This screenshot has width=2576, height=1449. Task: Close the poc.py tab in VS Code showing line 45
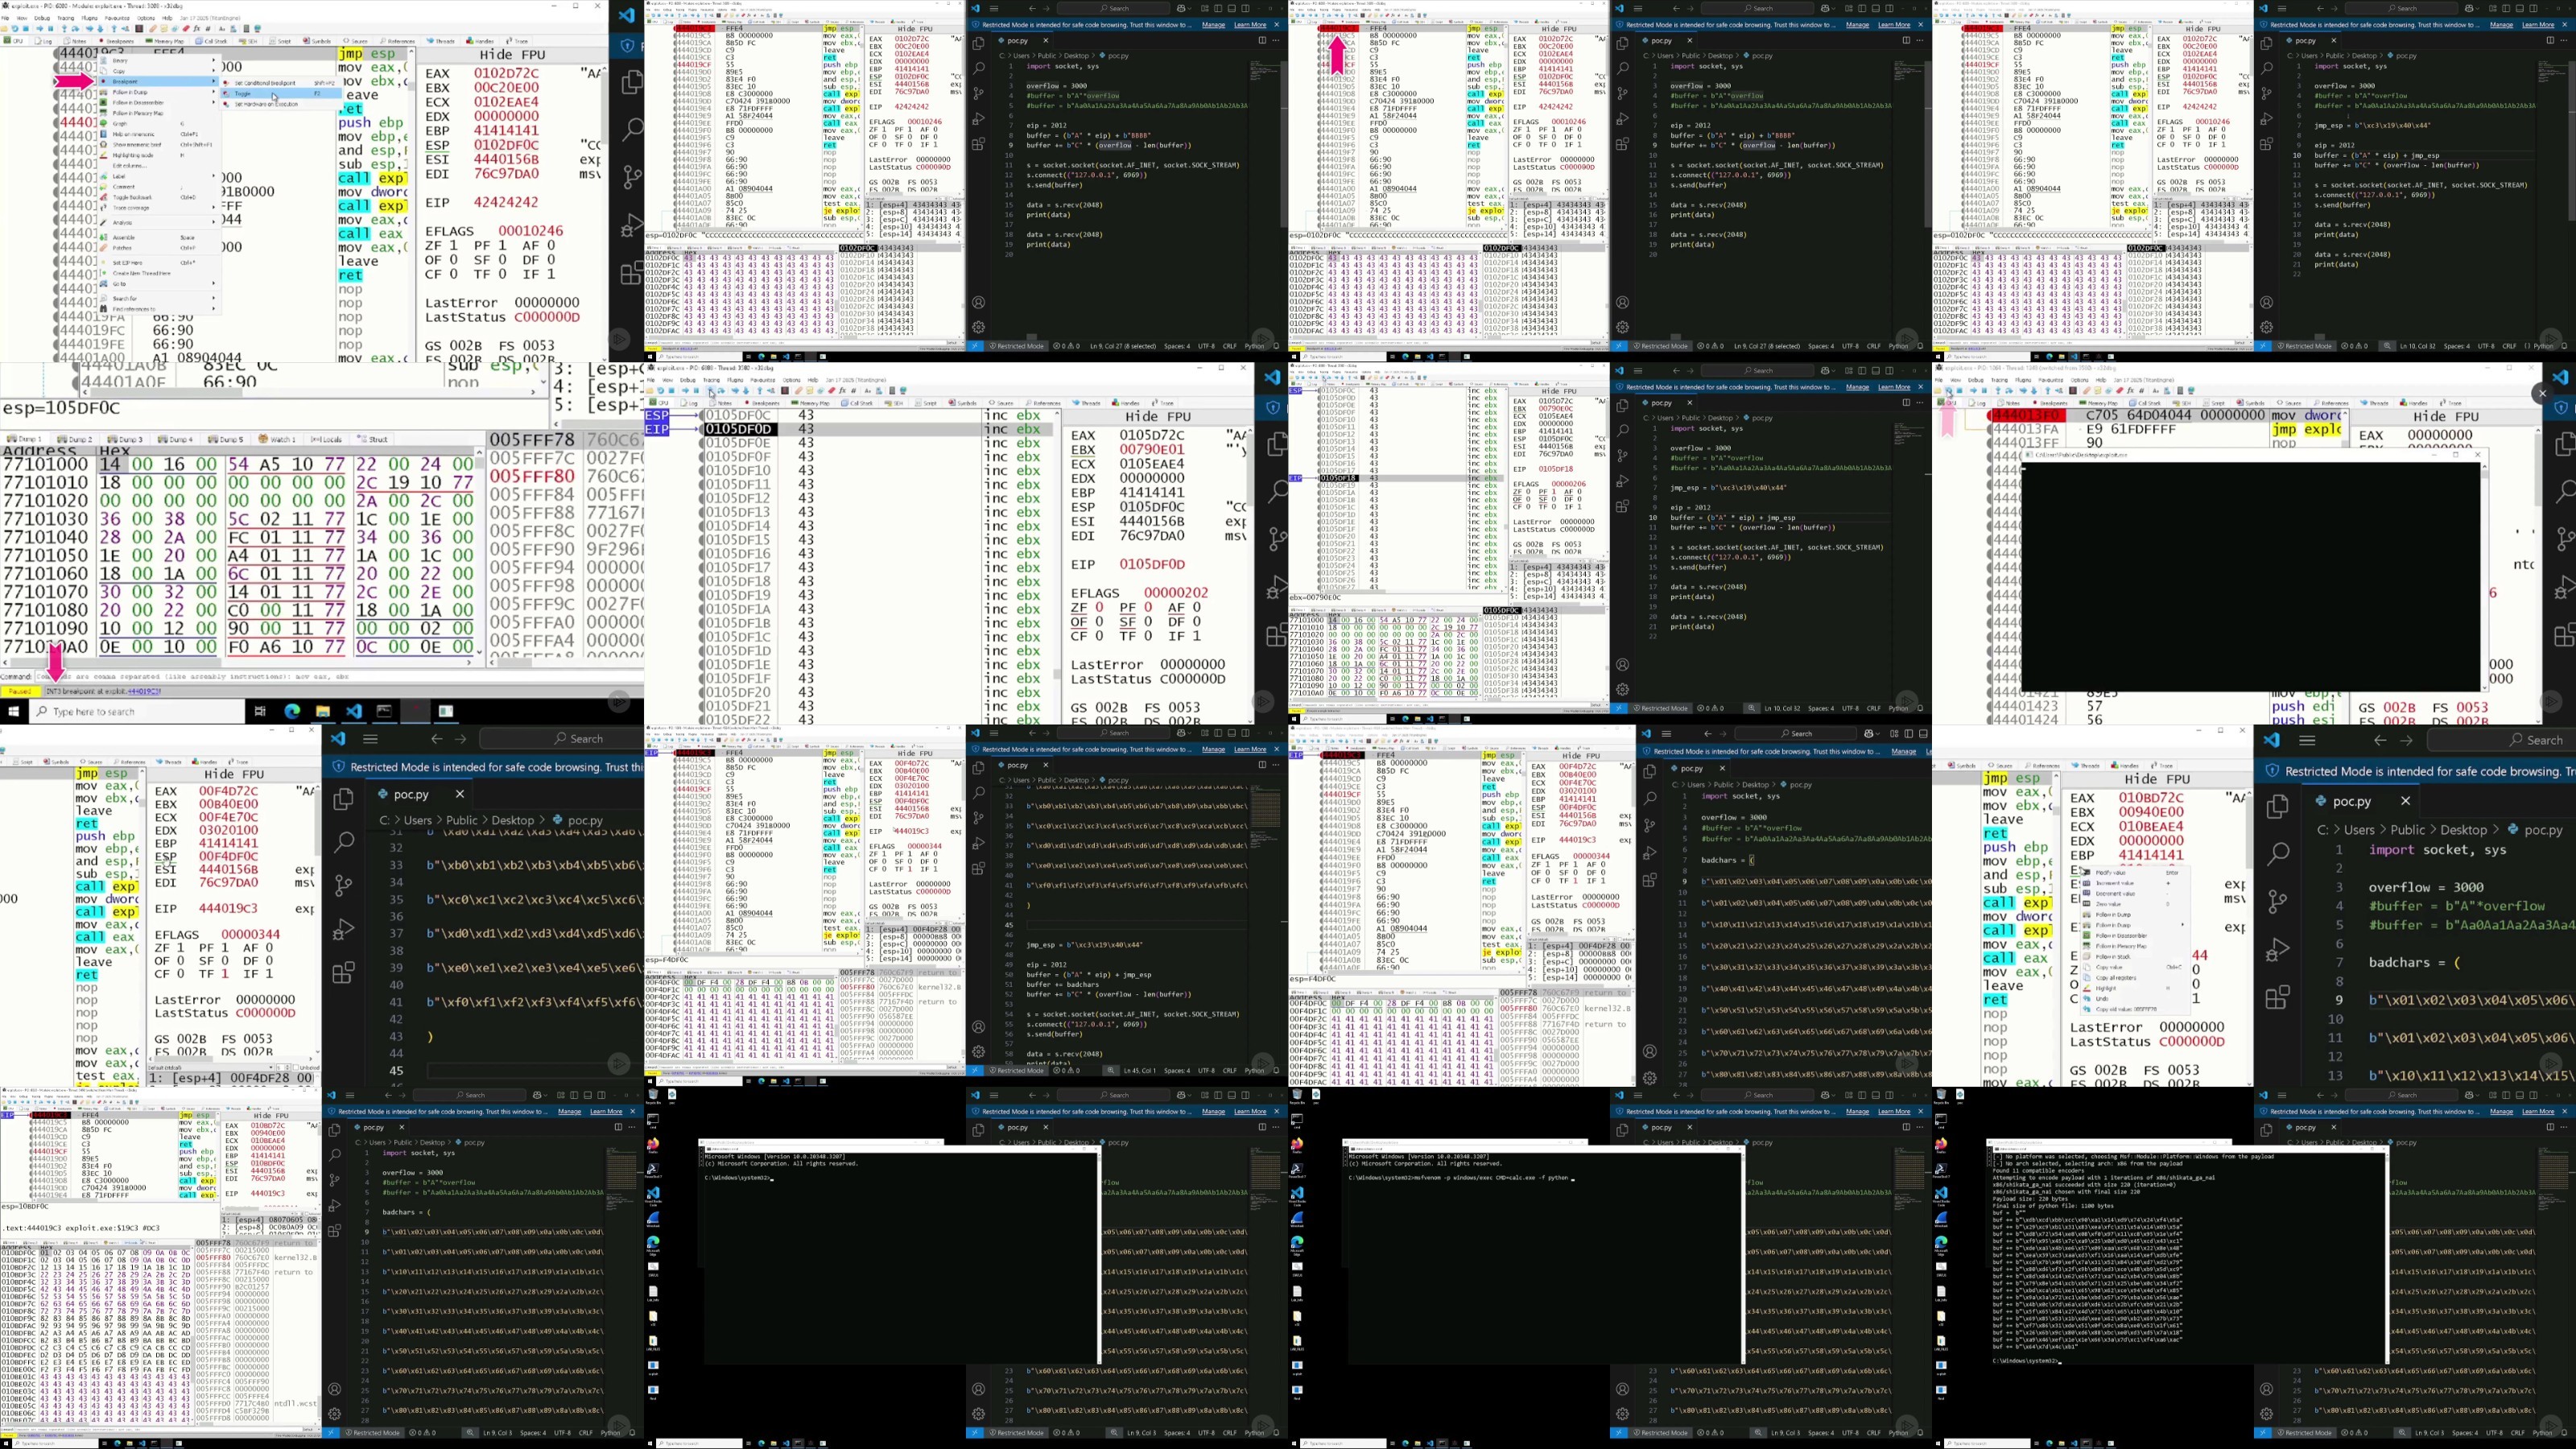460,794
